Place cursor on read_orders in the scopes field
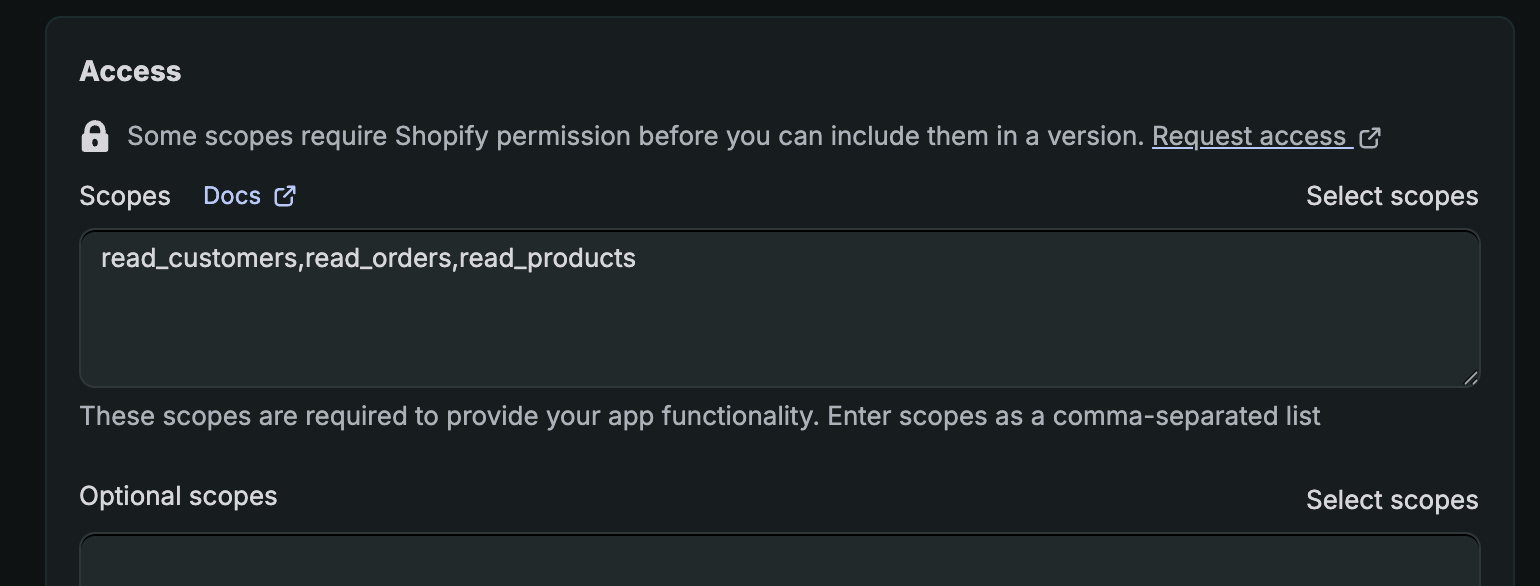Viewport: 1540px width, 586px height. click(378, 259)
